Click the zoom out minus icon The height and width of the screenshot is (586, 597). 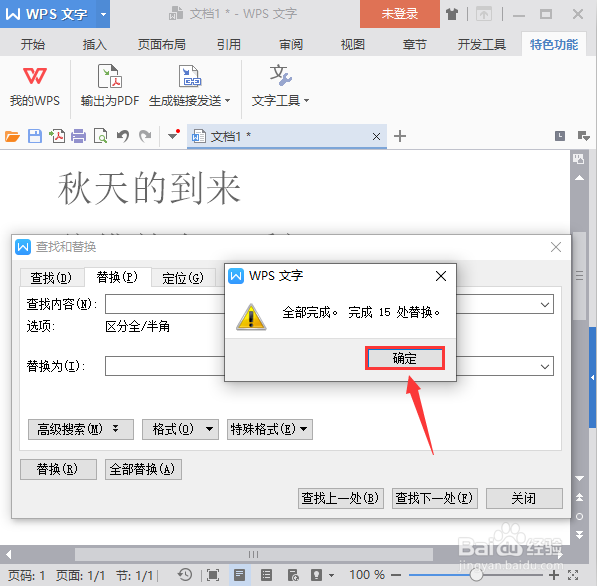tap(396, 575)
